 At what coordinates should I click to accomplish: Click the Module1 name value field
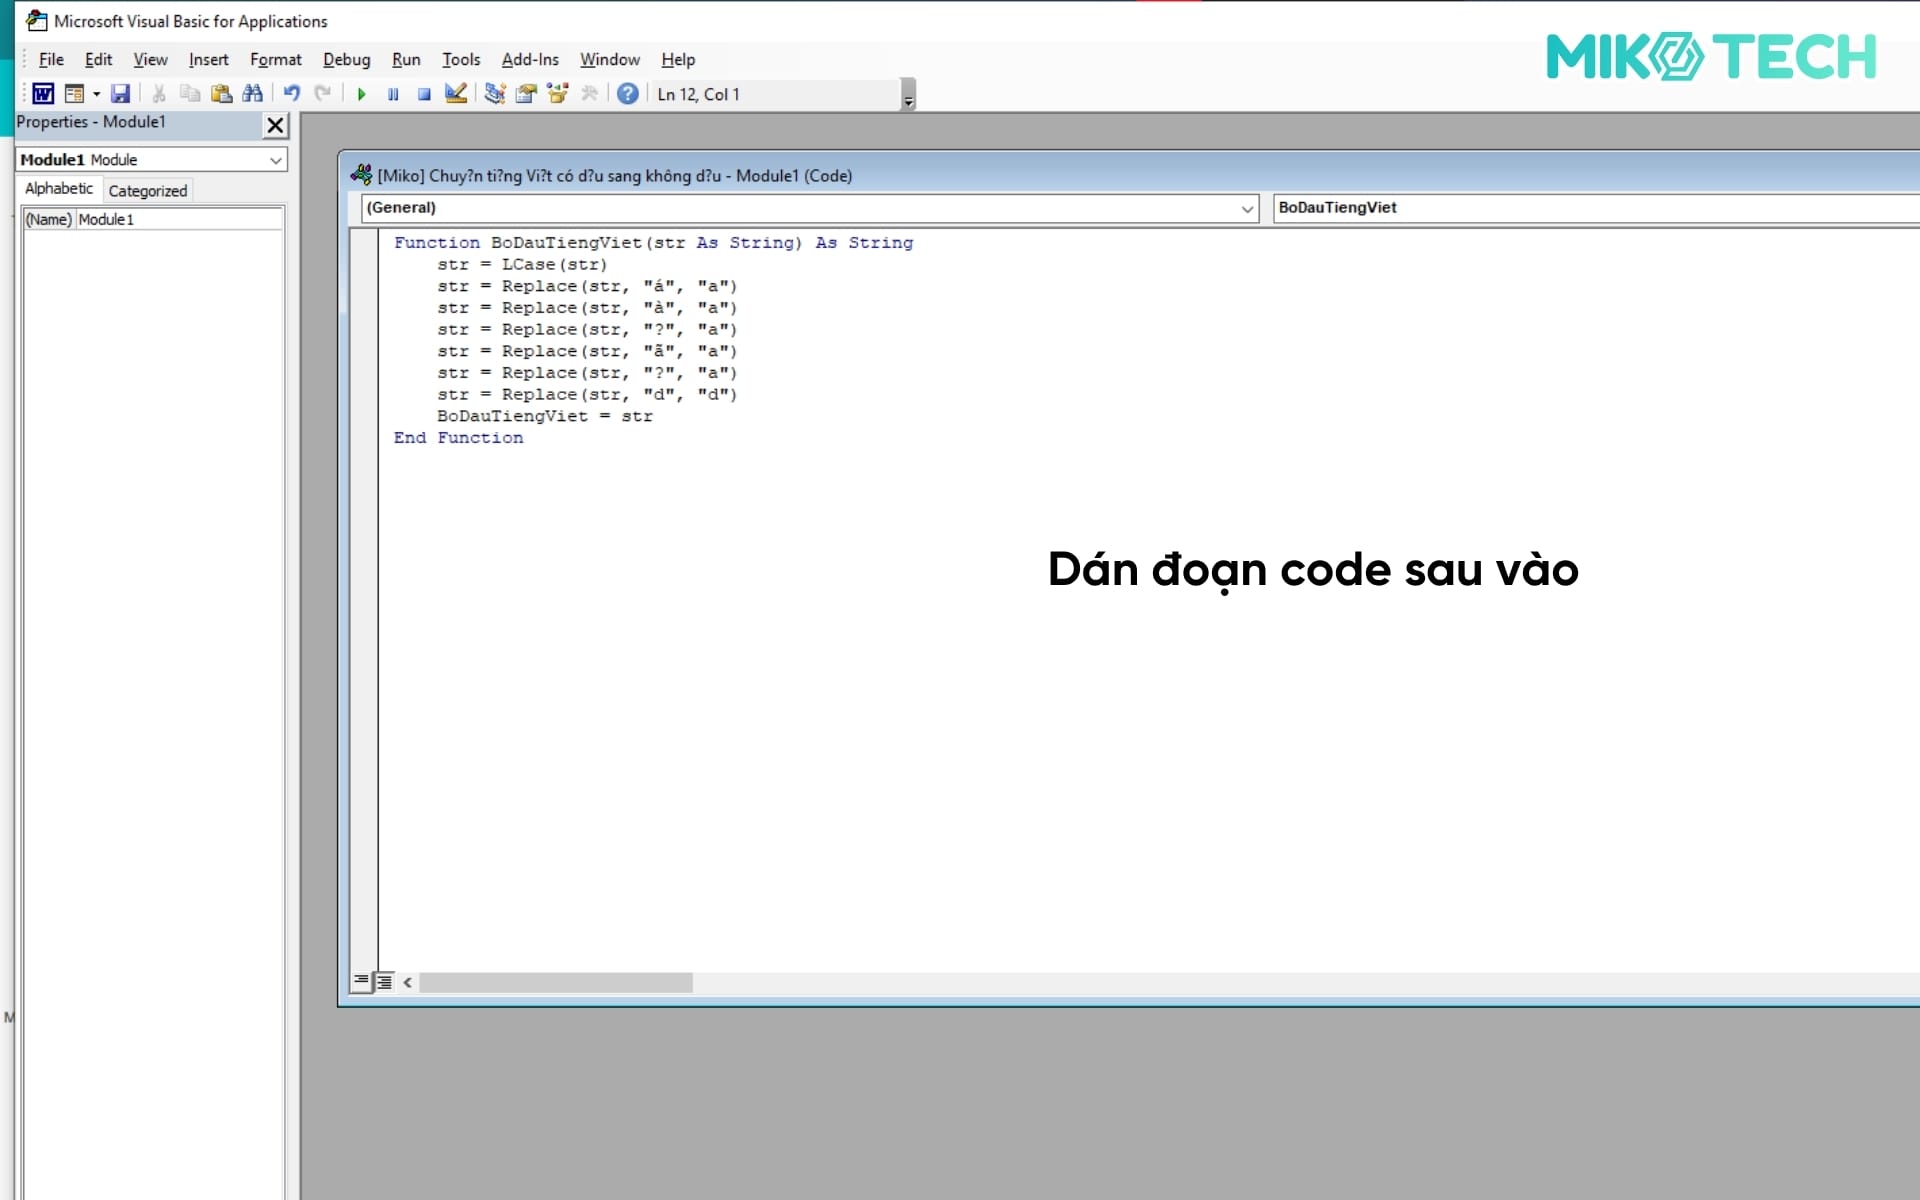[180, 219]
